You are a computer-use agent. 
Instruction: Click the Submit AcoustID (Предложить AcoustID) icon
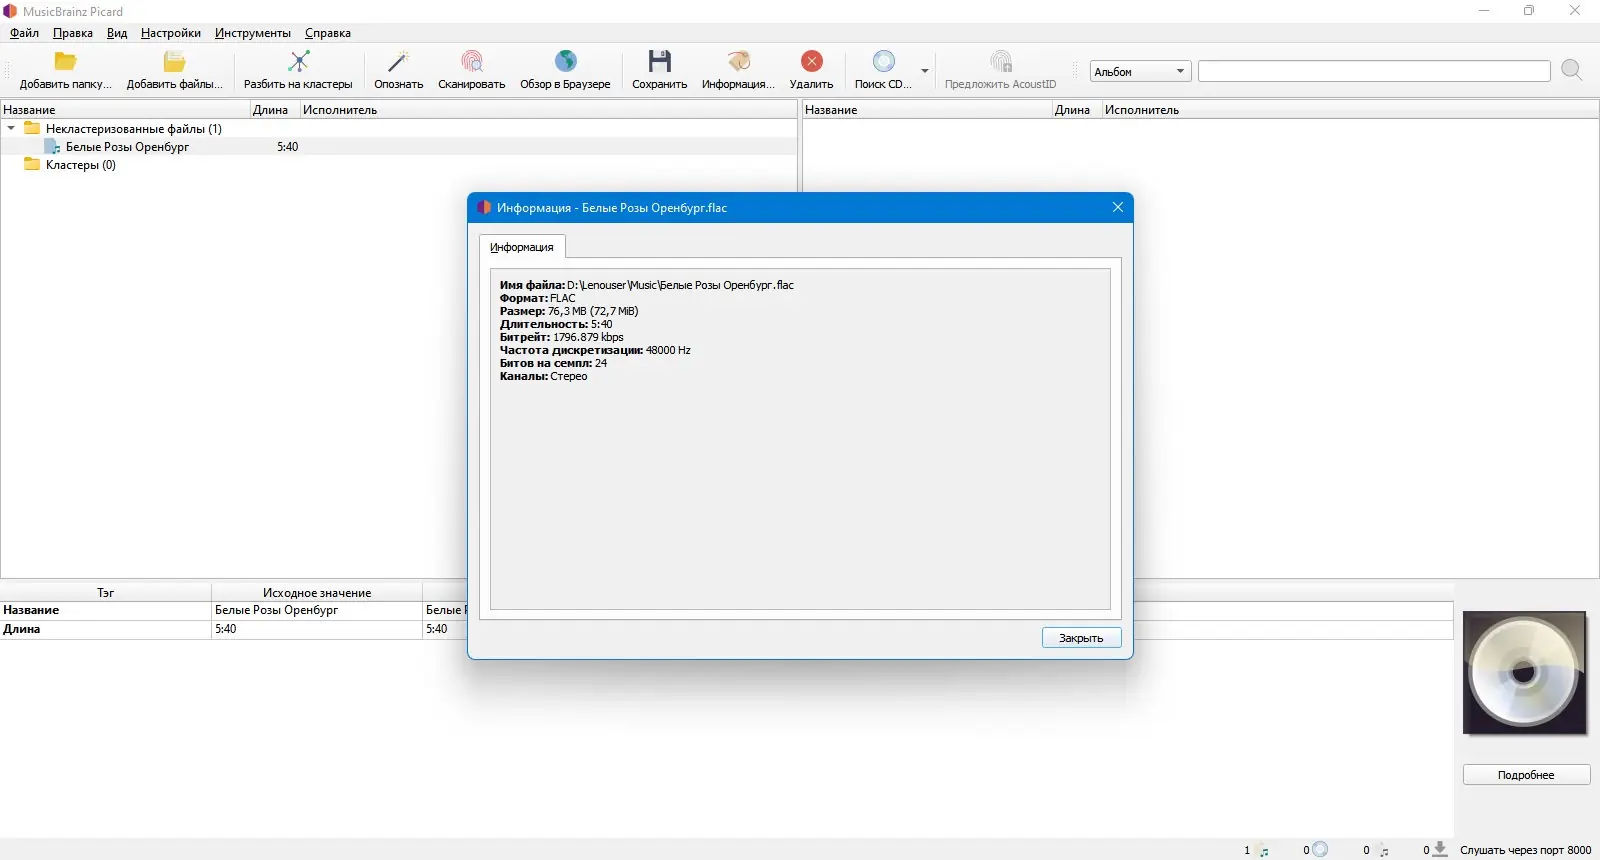click(x=1001, y=62)
